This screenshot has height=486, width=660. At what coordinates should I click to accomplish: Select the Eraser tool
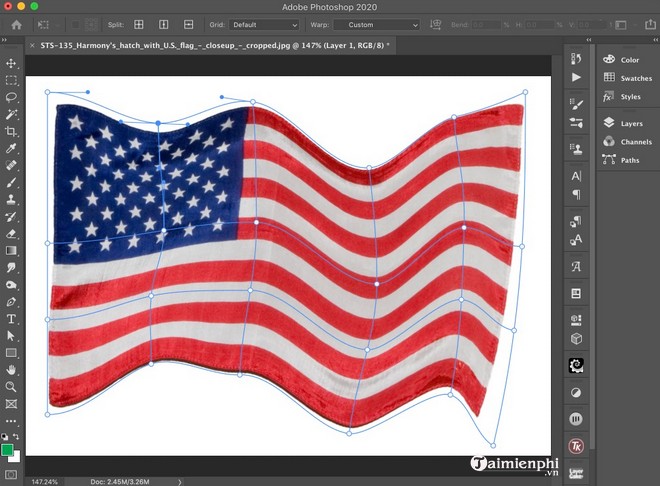coord(11,234)
